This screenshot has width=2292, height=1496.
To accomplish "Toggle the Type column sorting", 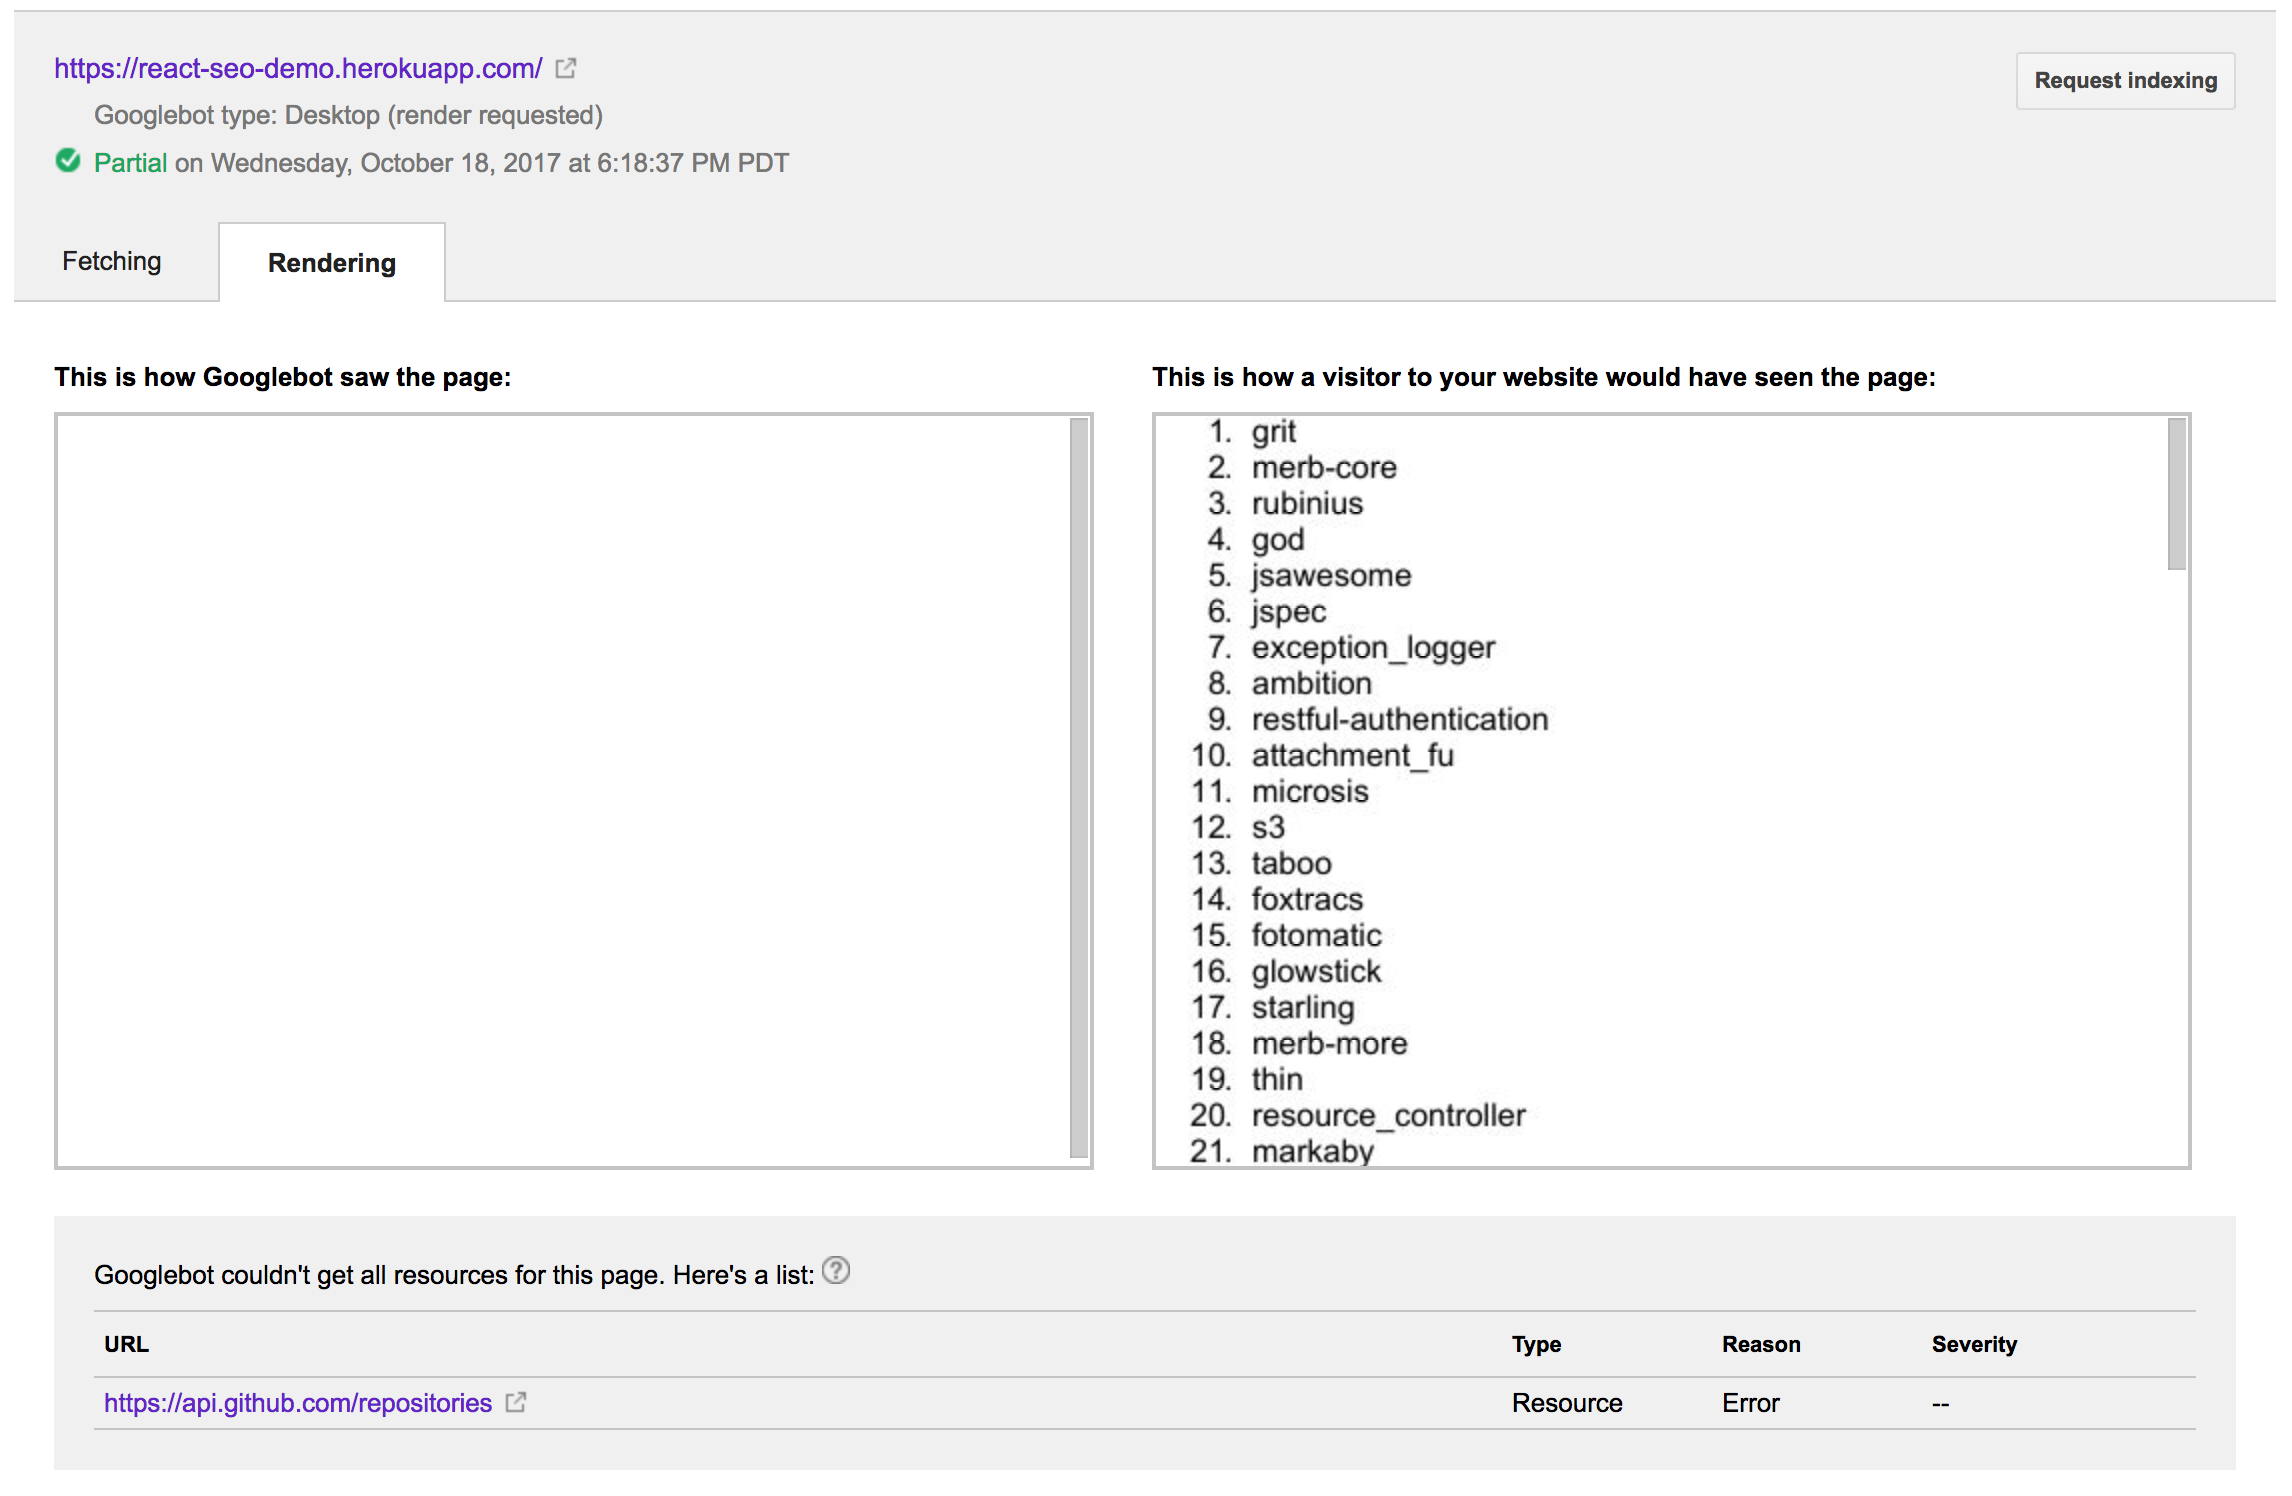I will tap(1537, 1344).
